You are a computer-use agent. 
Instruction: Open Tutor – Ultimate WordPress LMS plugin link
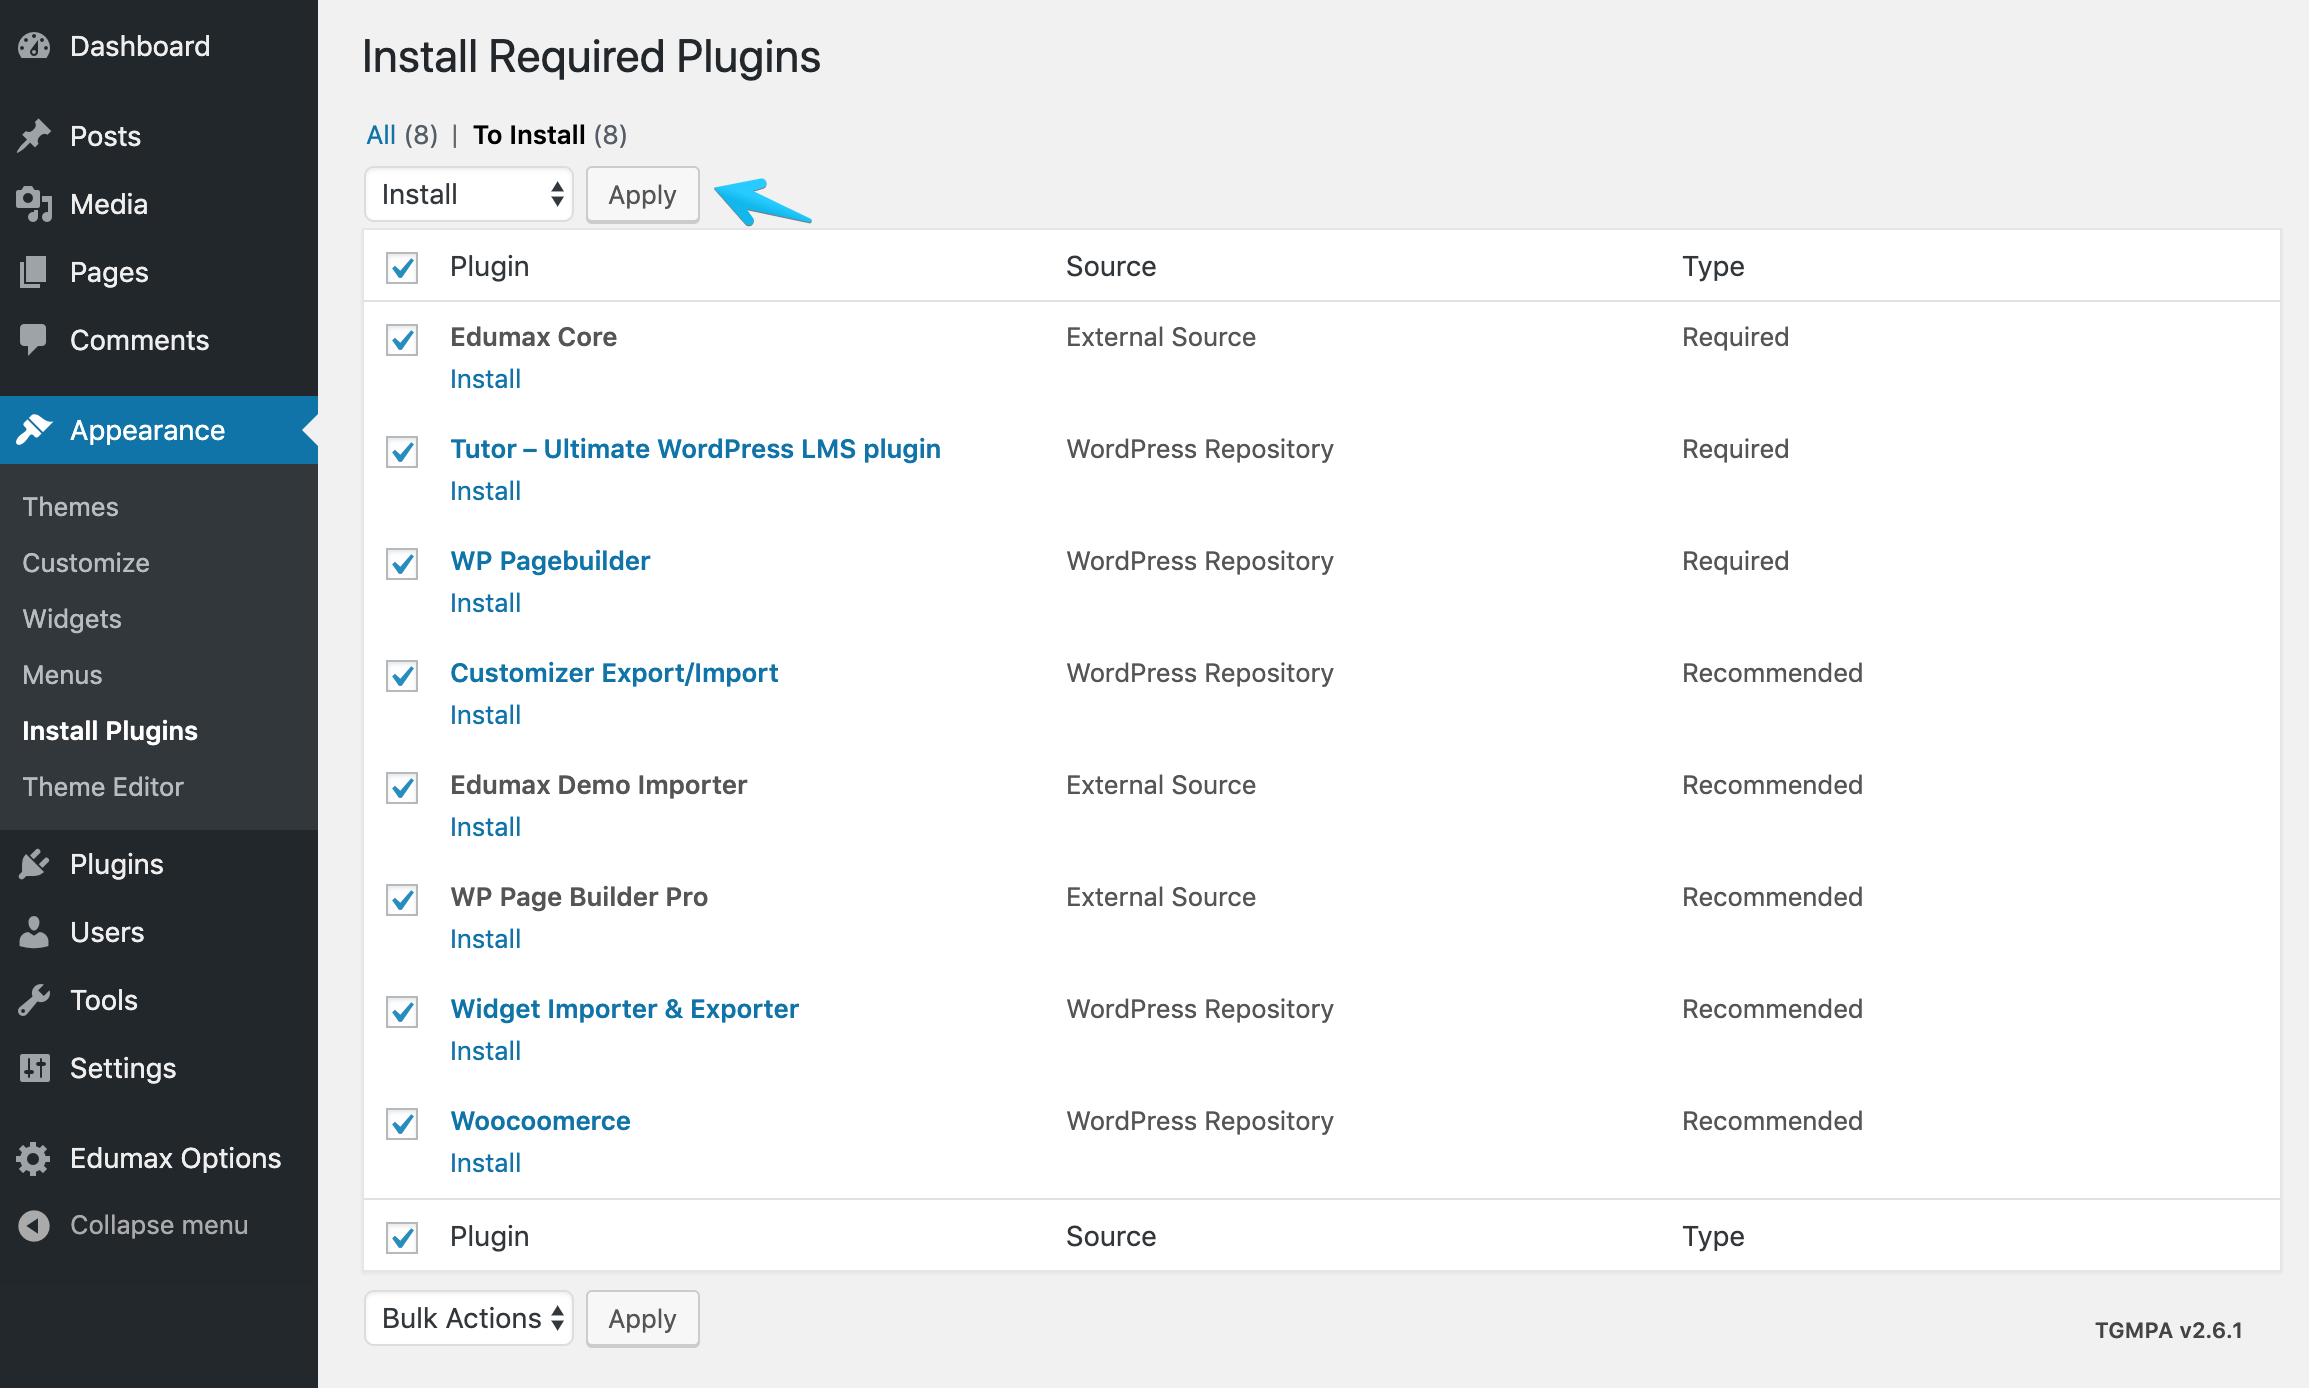(695, 449)
